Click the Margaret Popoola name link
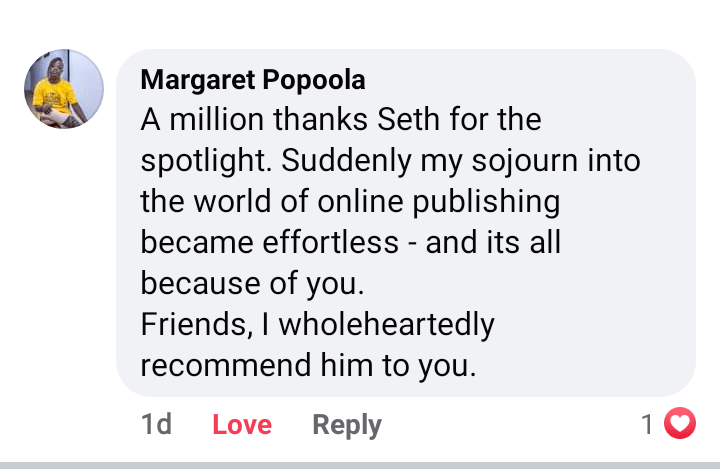 pyautogui.click(x=253, y=80)
